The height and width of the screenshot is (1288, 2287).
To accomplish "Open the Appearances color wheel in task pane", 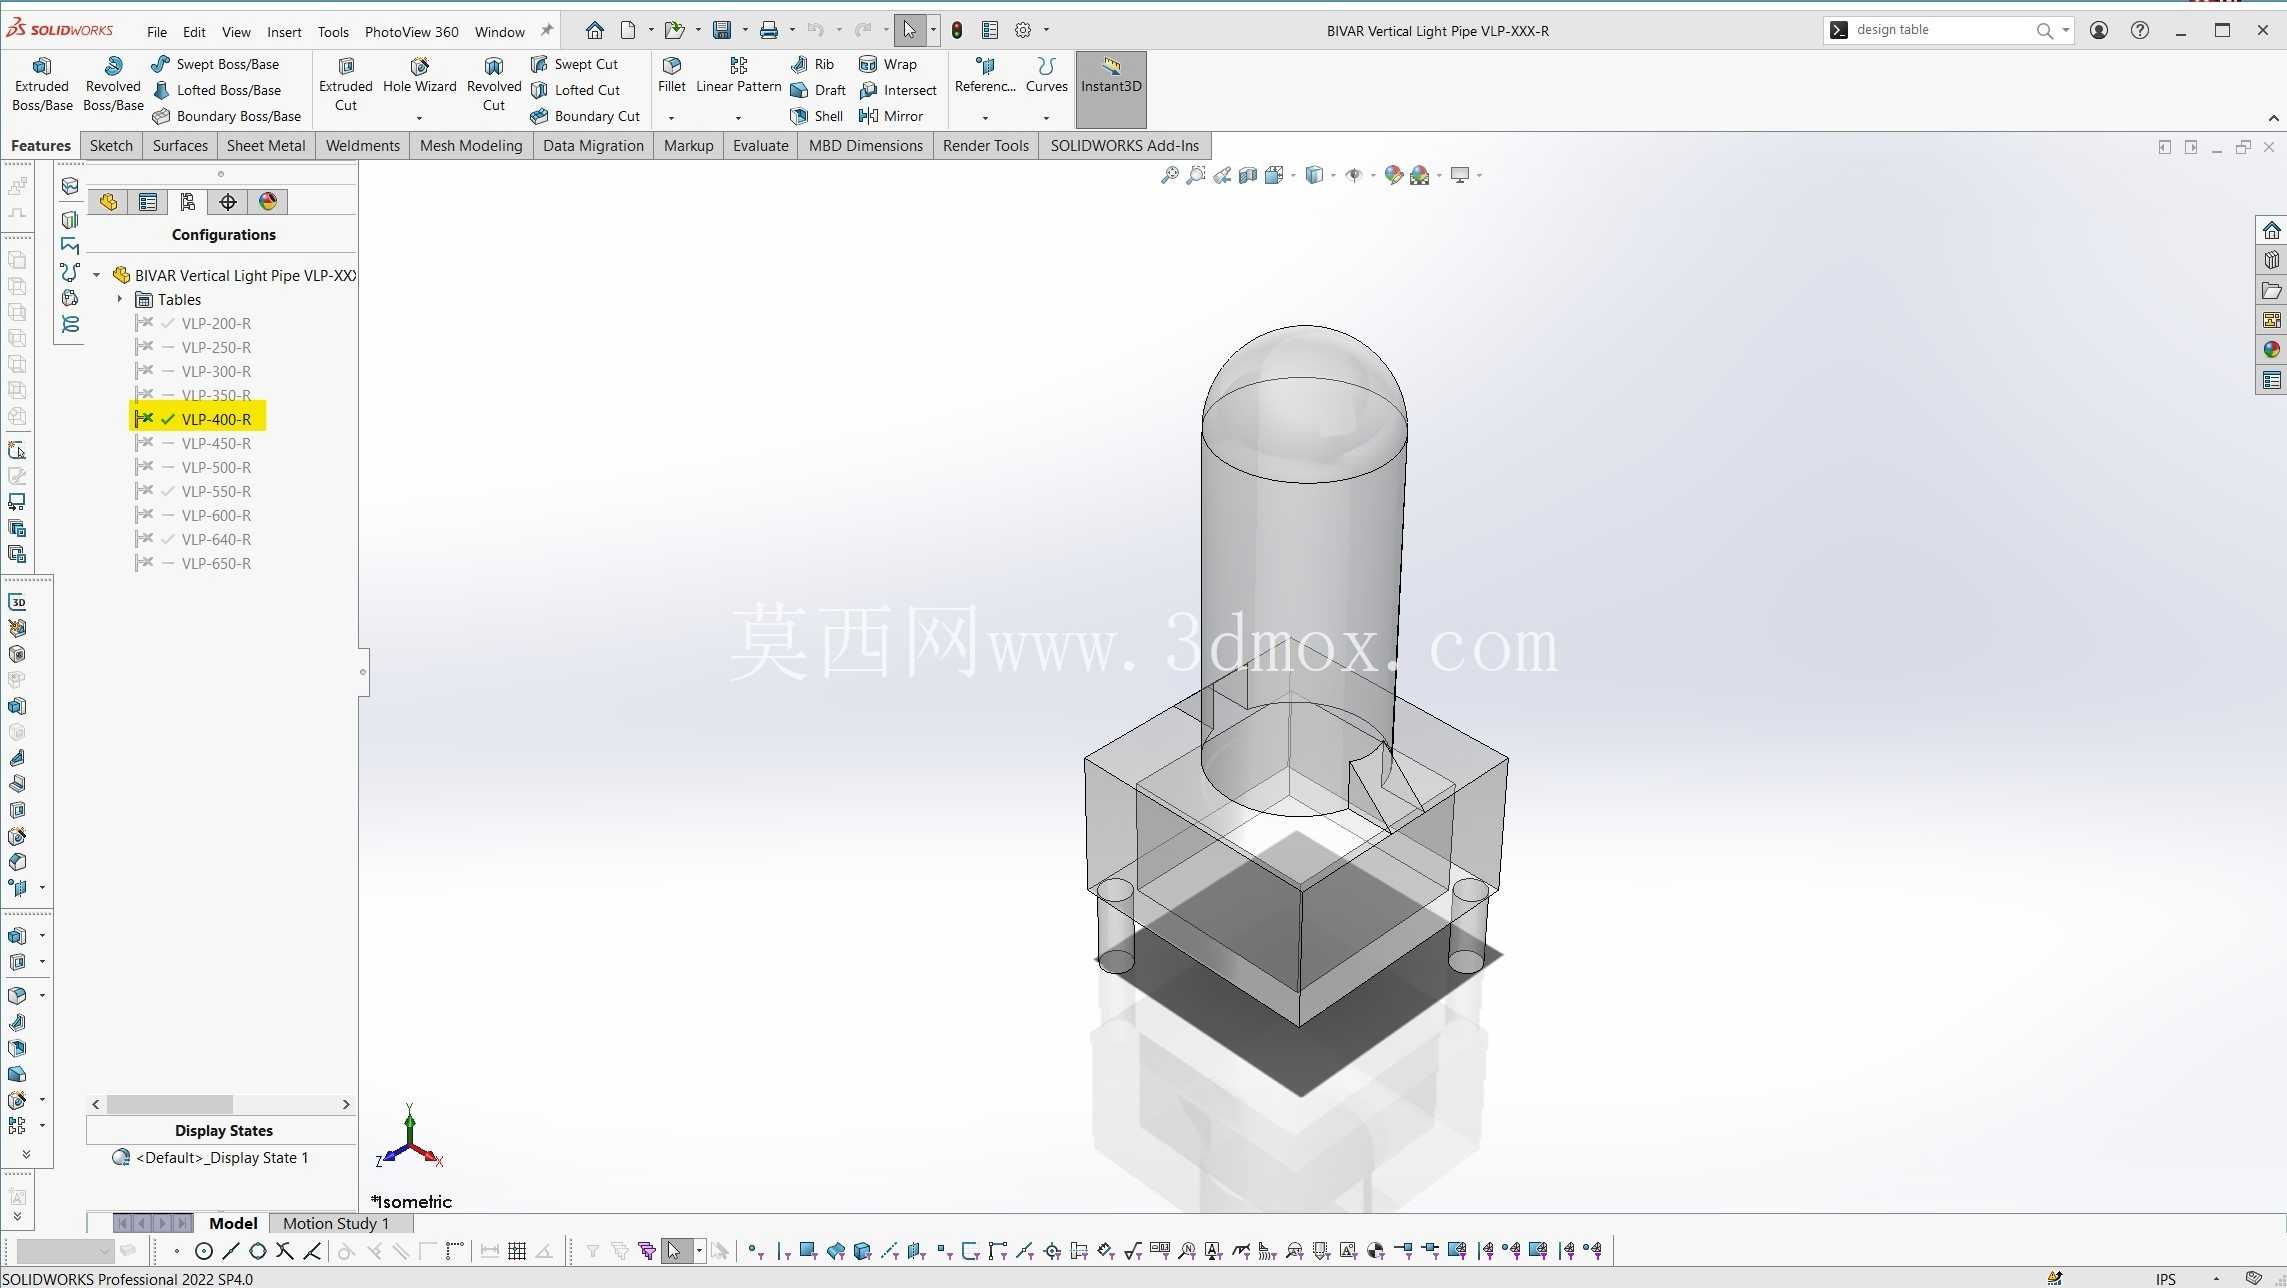I will coord(2272,349).
